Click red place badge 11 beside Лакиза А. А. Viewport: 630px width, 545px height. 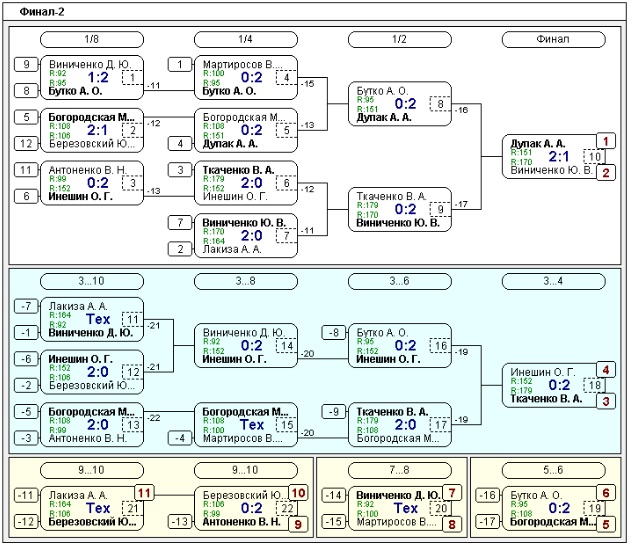[144, 493]
